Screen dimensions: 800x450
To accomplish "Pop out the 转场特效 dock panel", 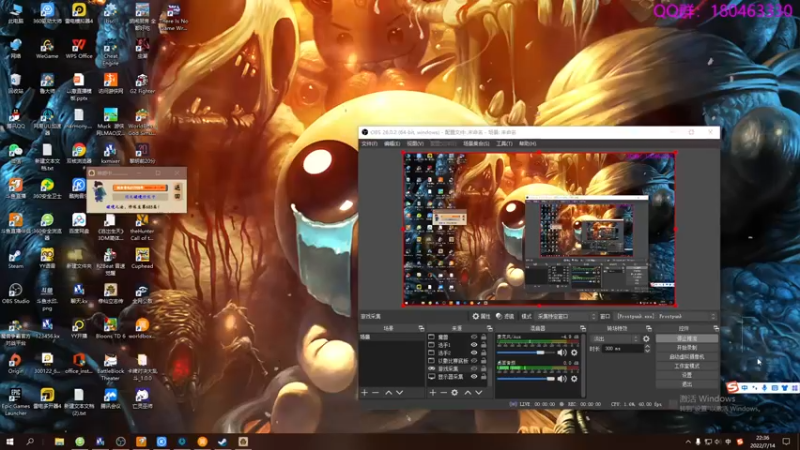I will [648, 328].
